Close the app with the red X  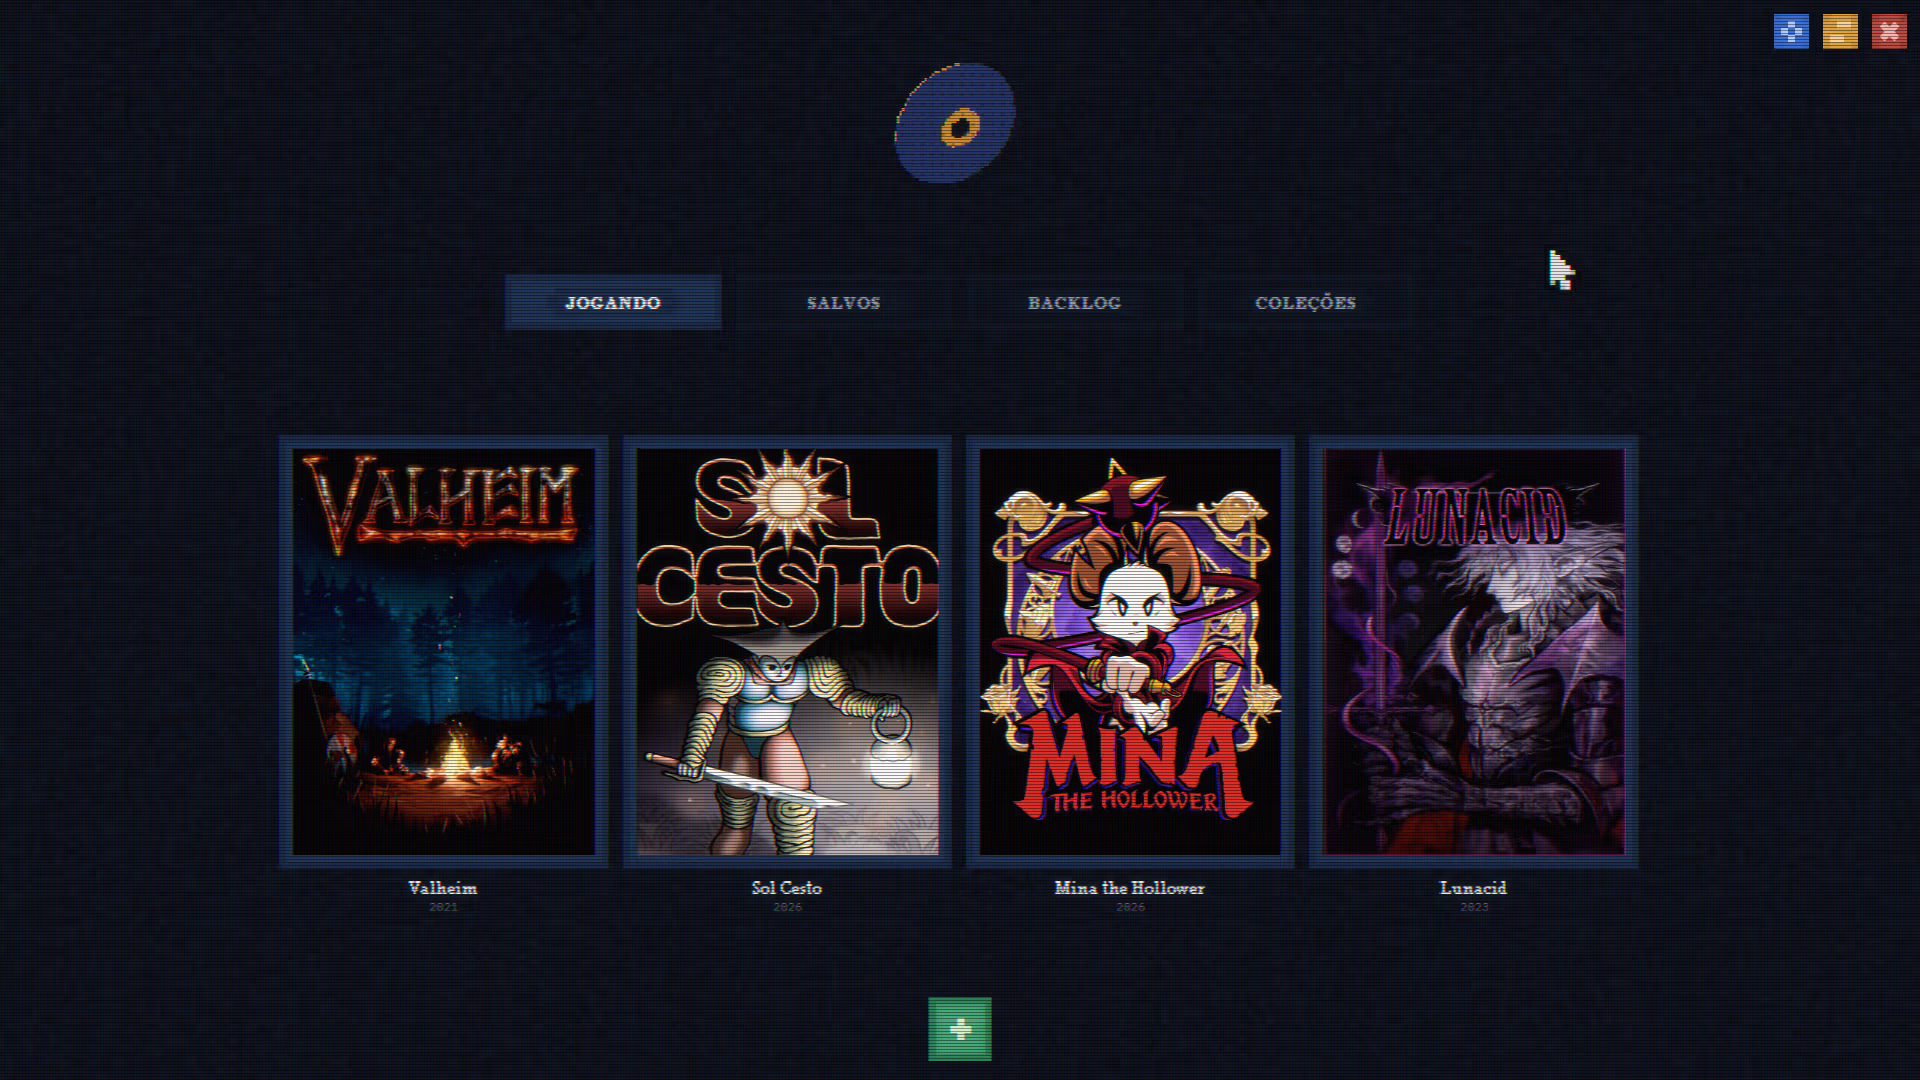tap(1889, 32)
